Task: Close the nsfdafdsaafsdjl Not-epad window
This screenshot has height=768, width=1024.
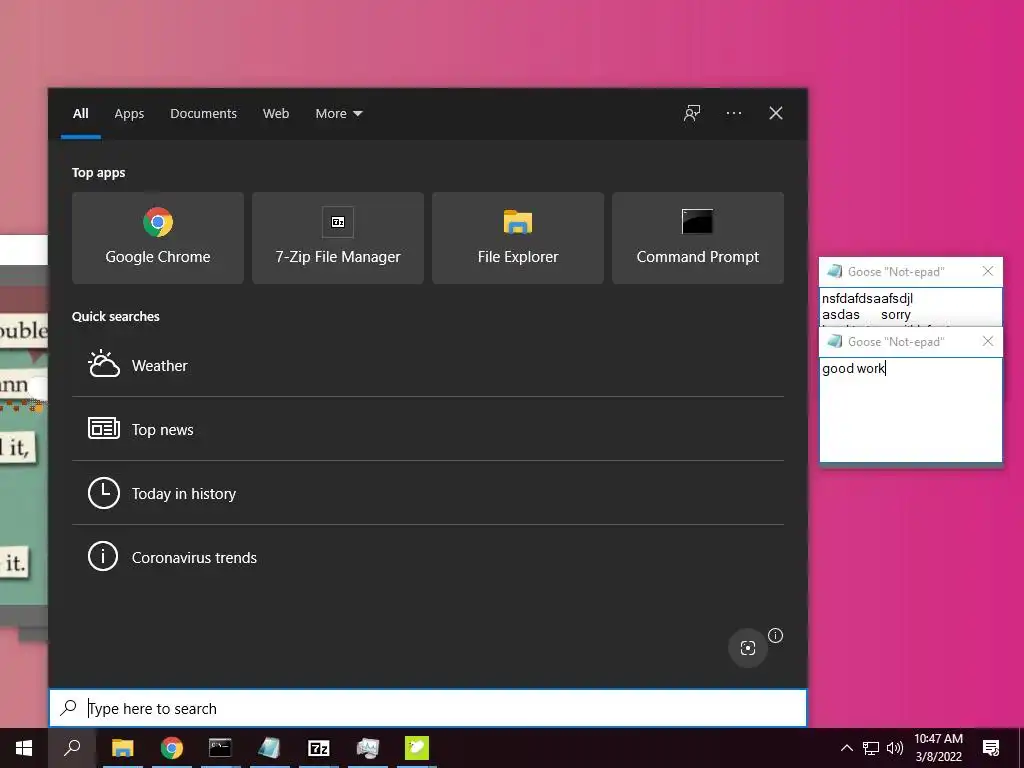Action: pyautogui.click(x=988, y=271)
